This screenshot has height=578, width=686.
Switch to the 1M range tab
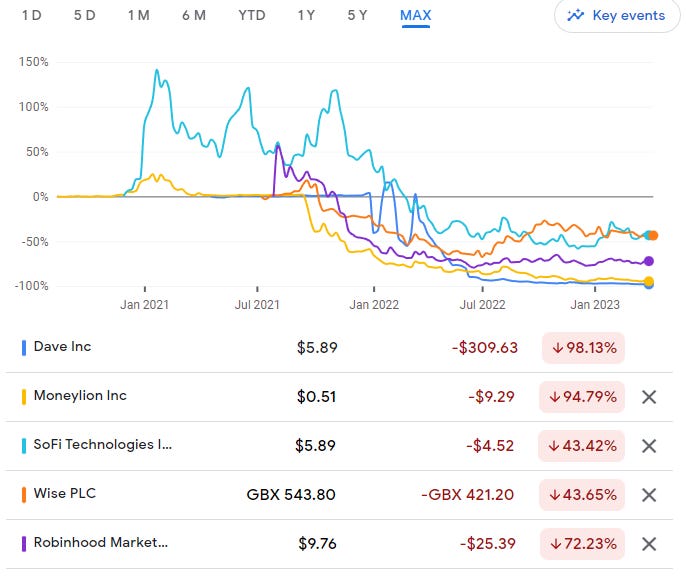tap(139, 15)
